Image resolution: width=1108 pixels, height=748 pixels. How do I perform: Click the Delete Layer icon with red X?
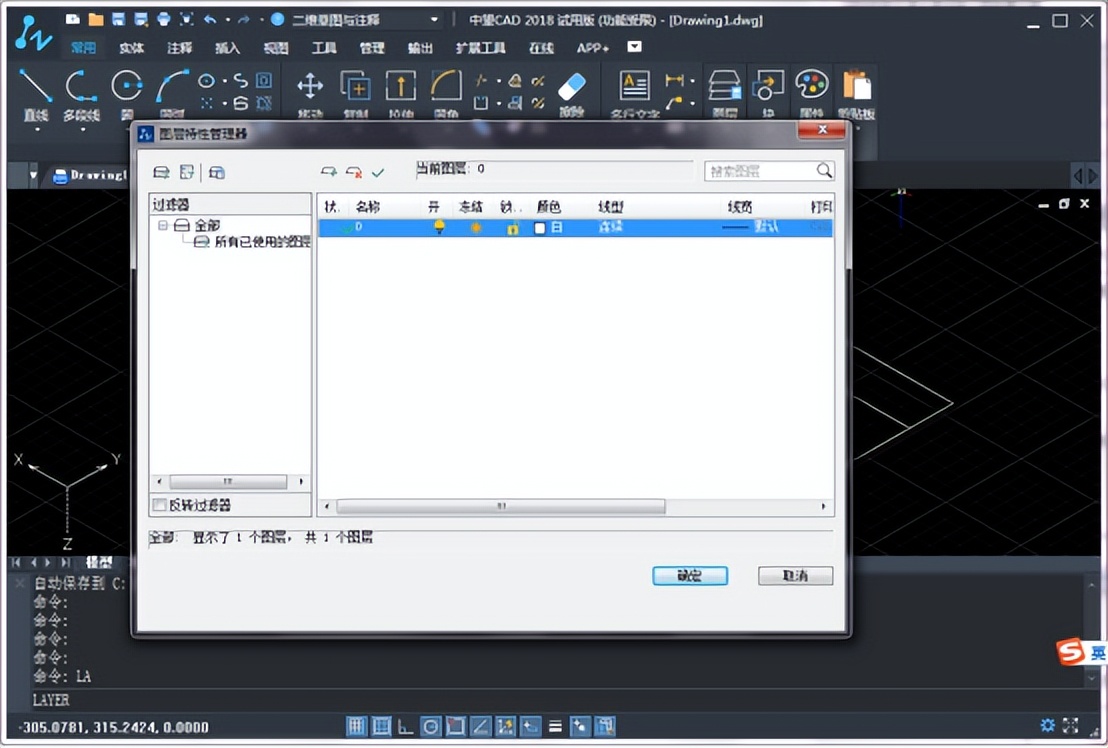pos(354,172)
